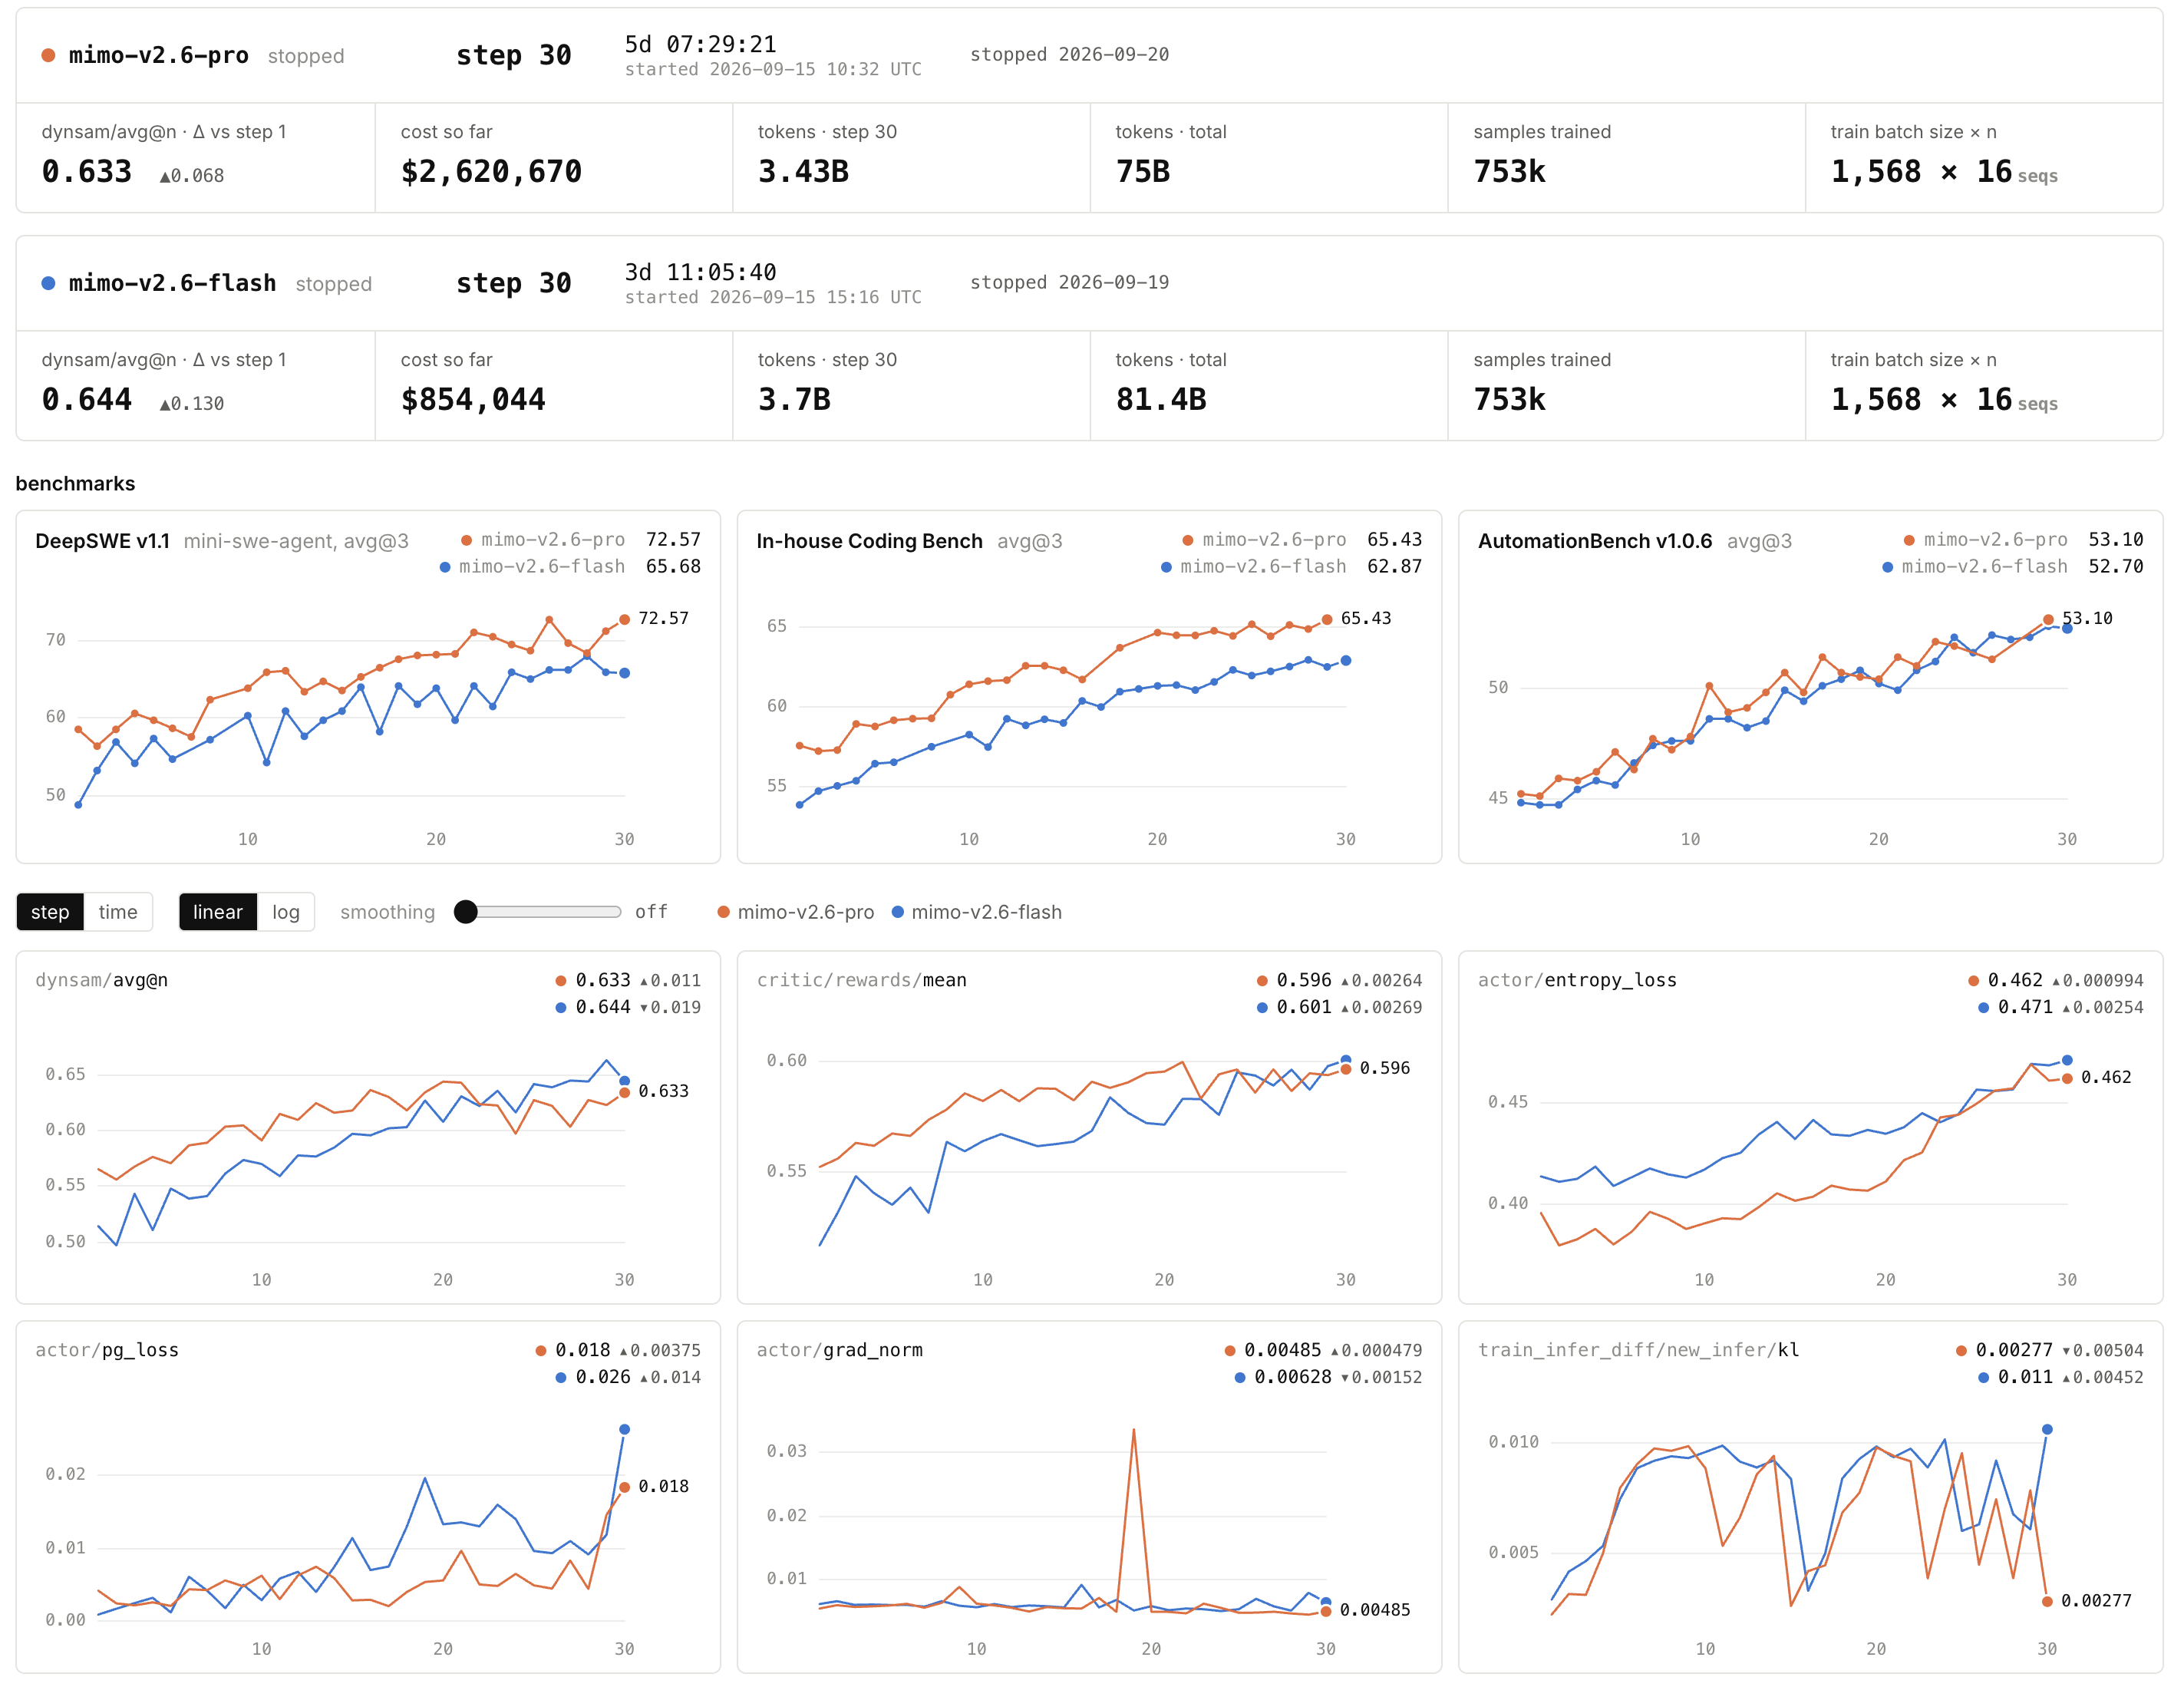Toggle mimo-v2.6-flash series in chart legend bar
The height and width of the screenshot is (1687, 2184).
click(977, 912)
